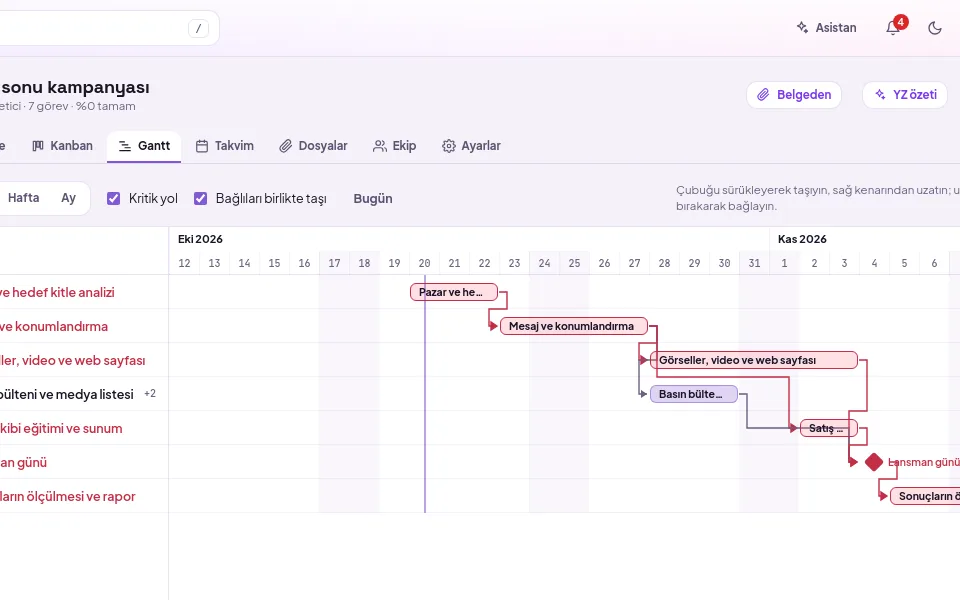
Task: Select the Mesaj ve konumlandırma bar
Action: point(574,326)
